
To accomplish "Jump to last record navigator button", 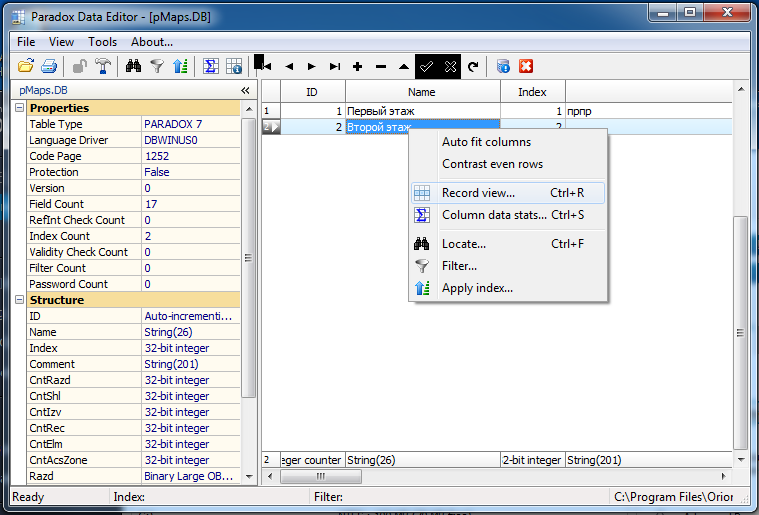I will [x=335, y=66].
